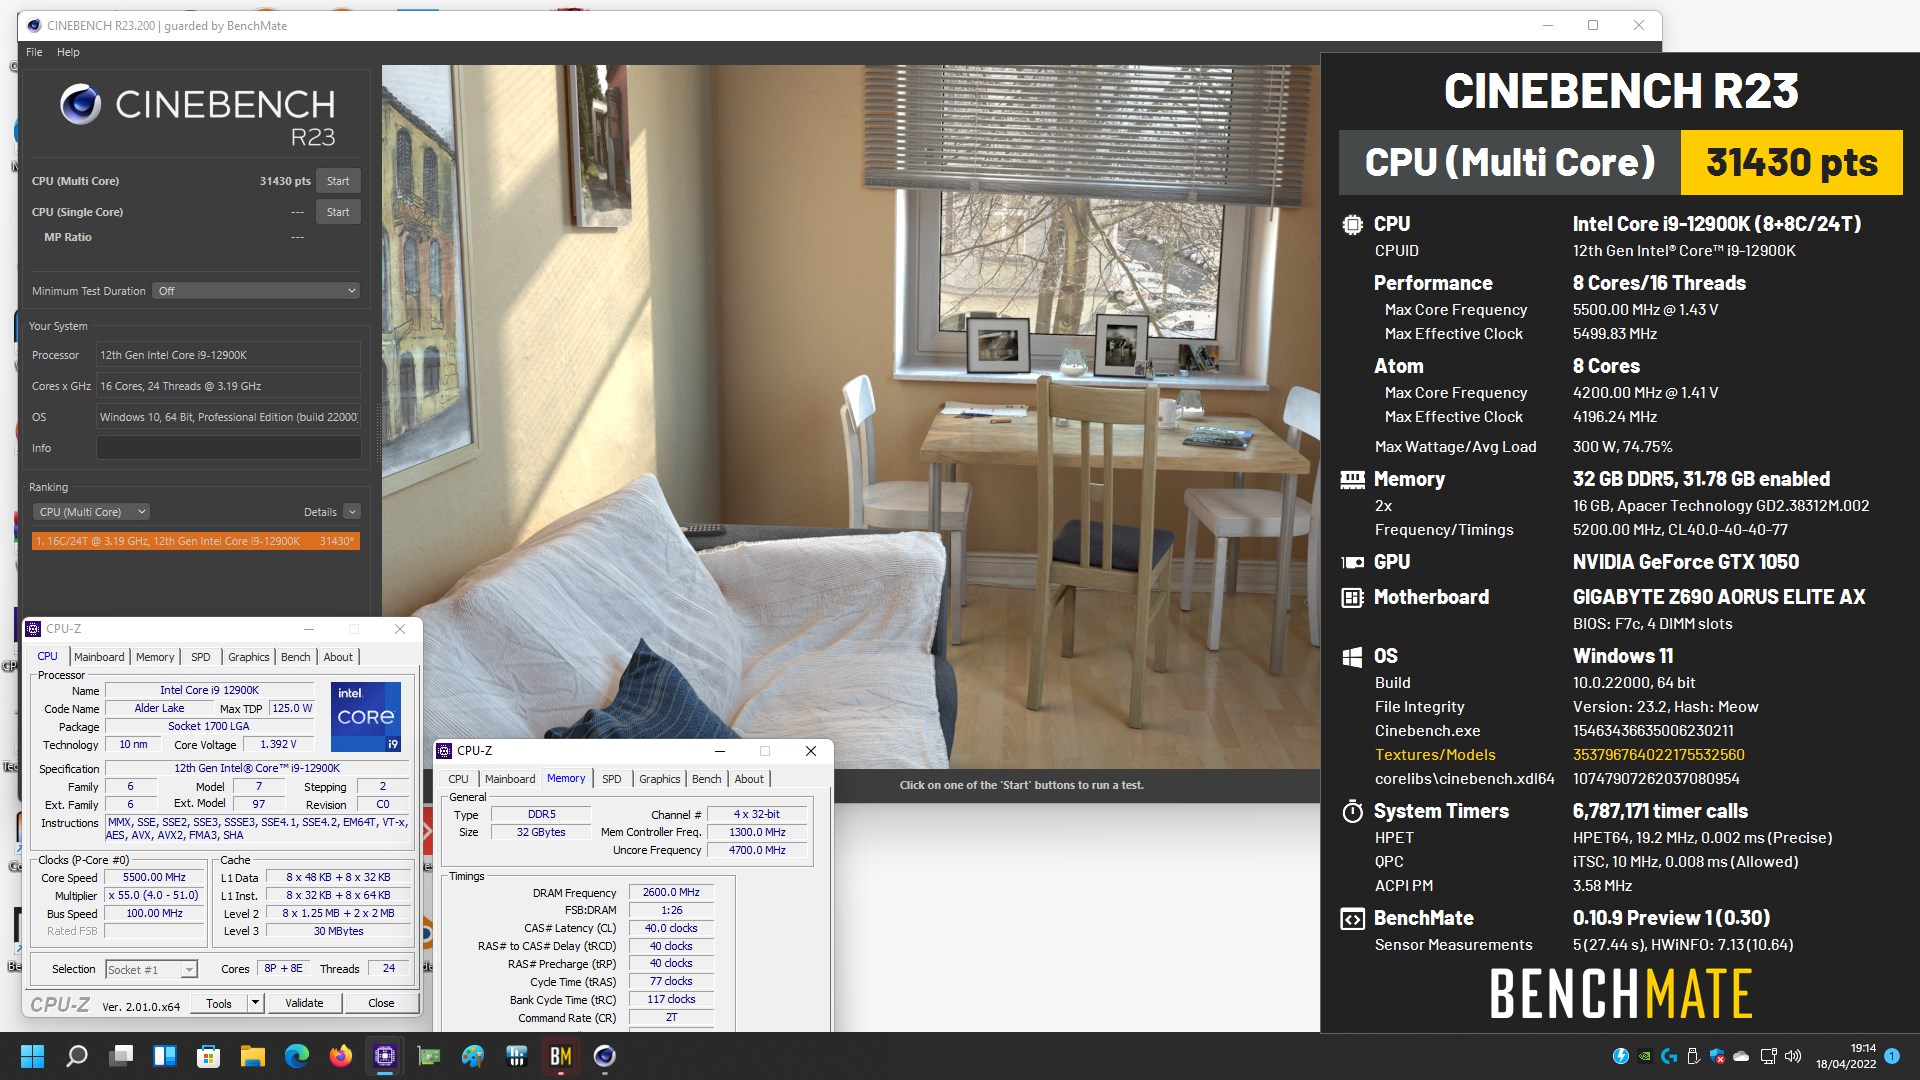1920x1080 pixels.
Task: Click the Intel Core i9 logo in CPU-Z
Action: pyautogui.click(x=366, y=716)
